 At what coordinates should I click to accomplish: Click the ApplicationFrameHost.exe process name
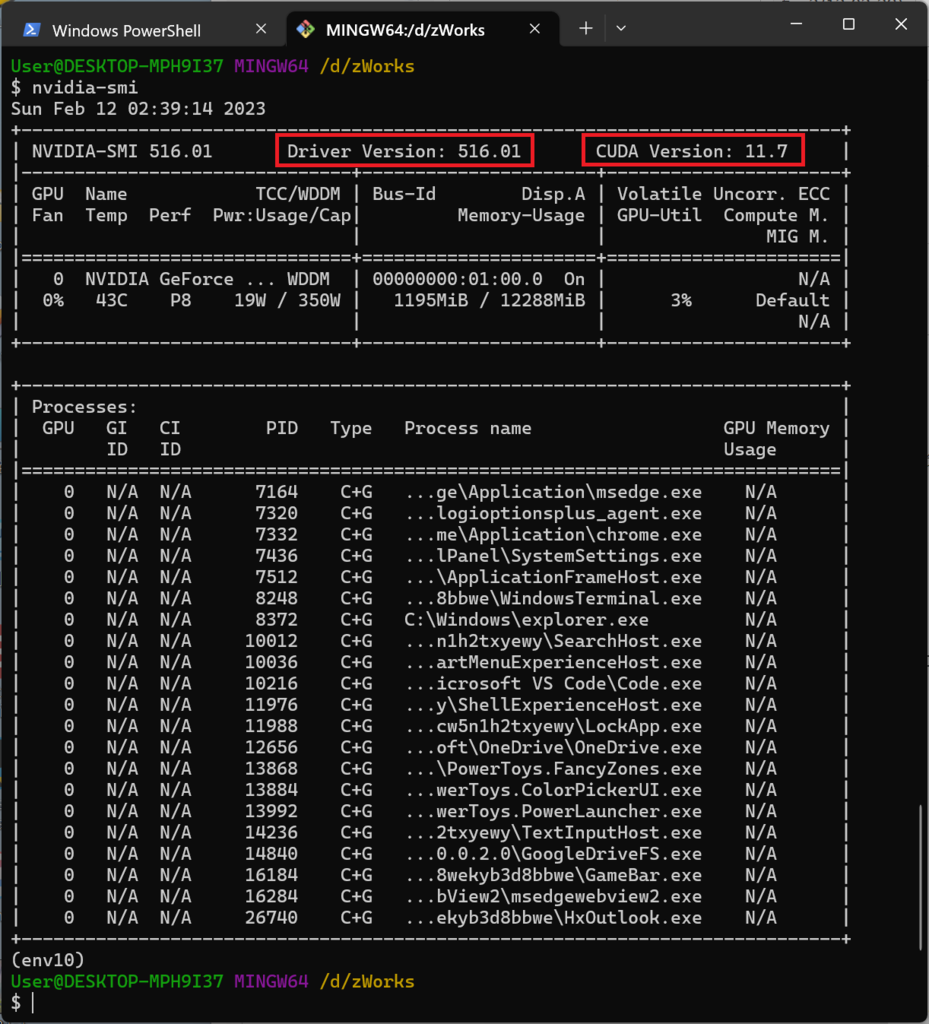click(x=554, y=577)
